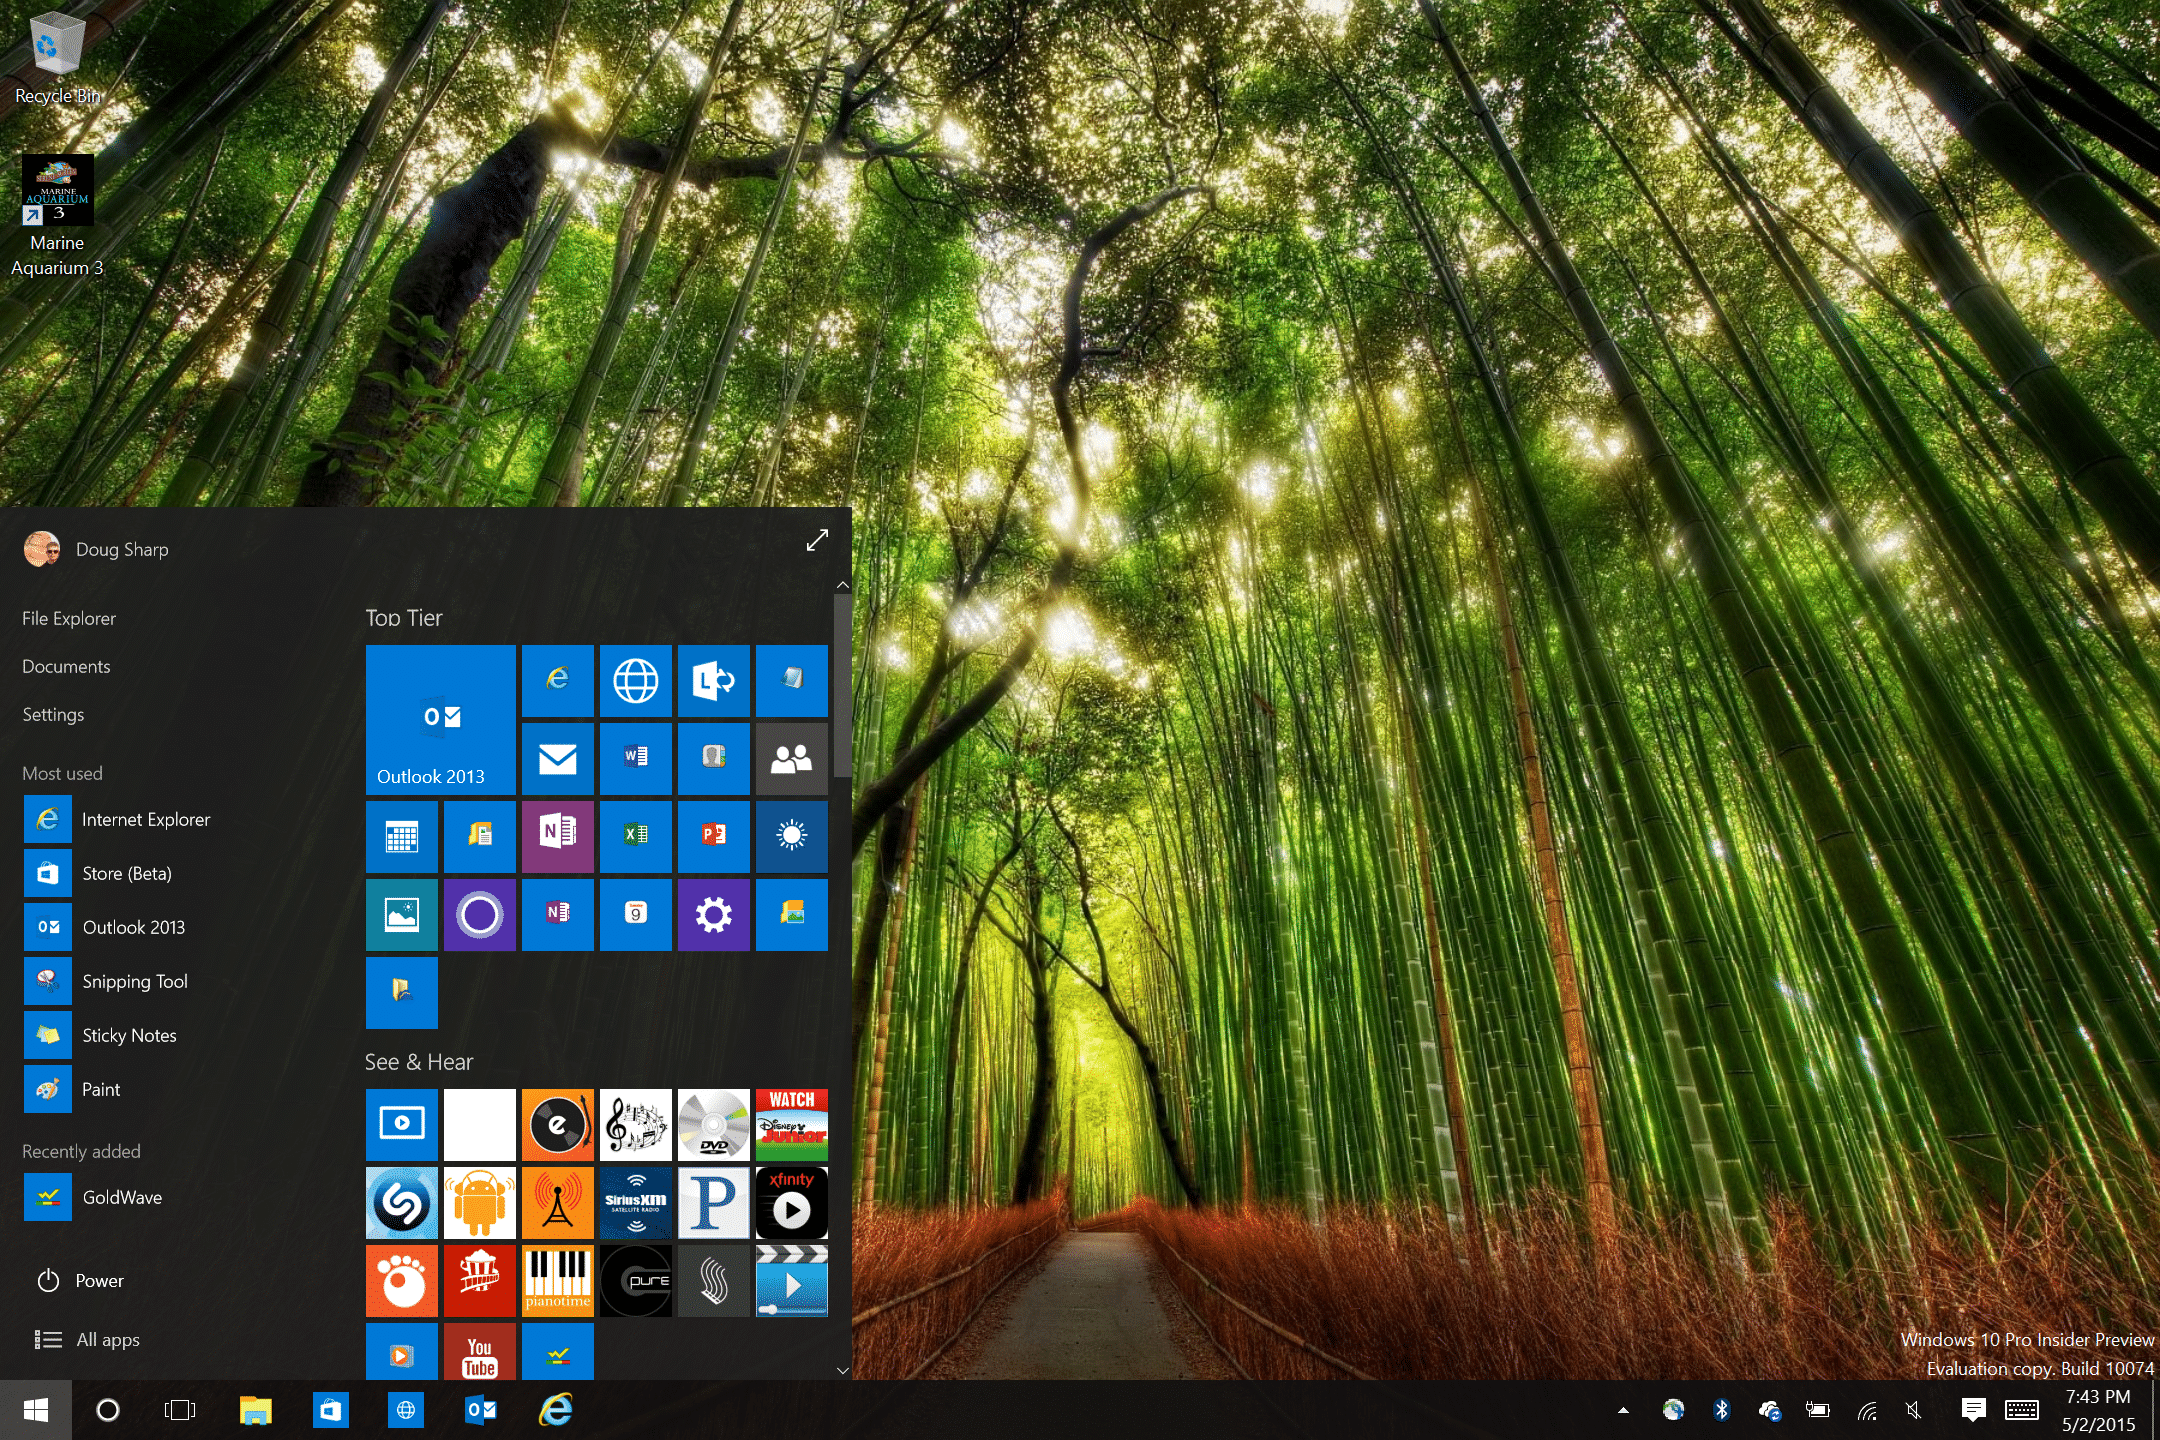Launch the orange GOM Player paw tile
2160x1440 pixels.
click(401, 1281)
